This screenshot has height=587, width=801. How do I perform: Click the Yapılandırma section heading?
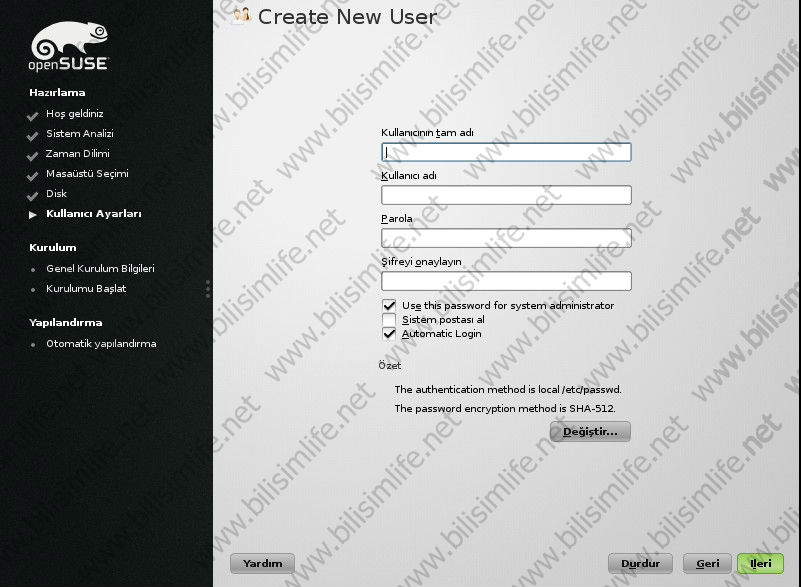(x=65, y=322)
